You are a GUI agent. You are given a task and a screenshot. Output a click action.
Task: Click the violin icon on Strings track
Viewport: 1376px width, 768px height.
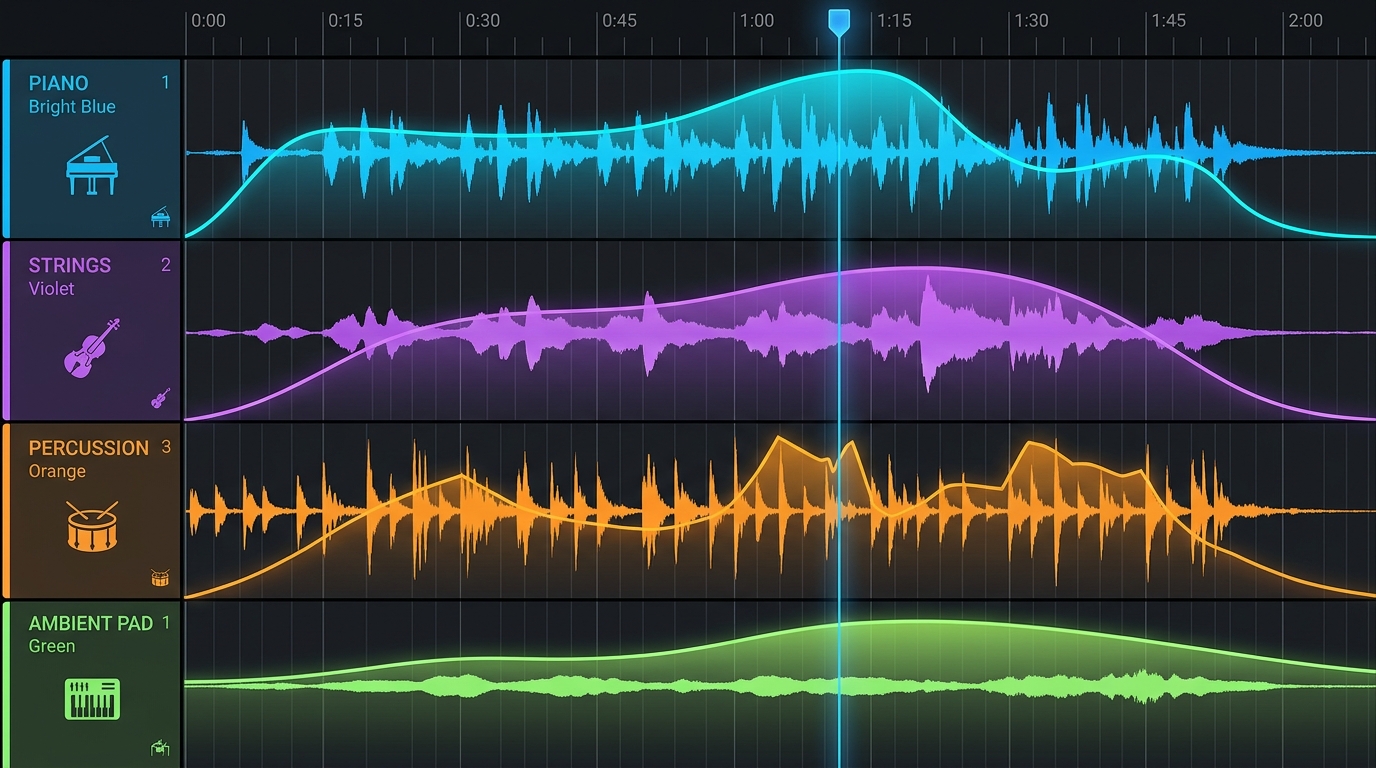pos(91,347)
